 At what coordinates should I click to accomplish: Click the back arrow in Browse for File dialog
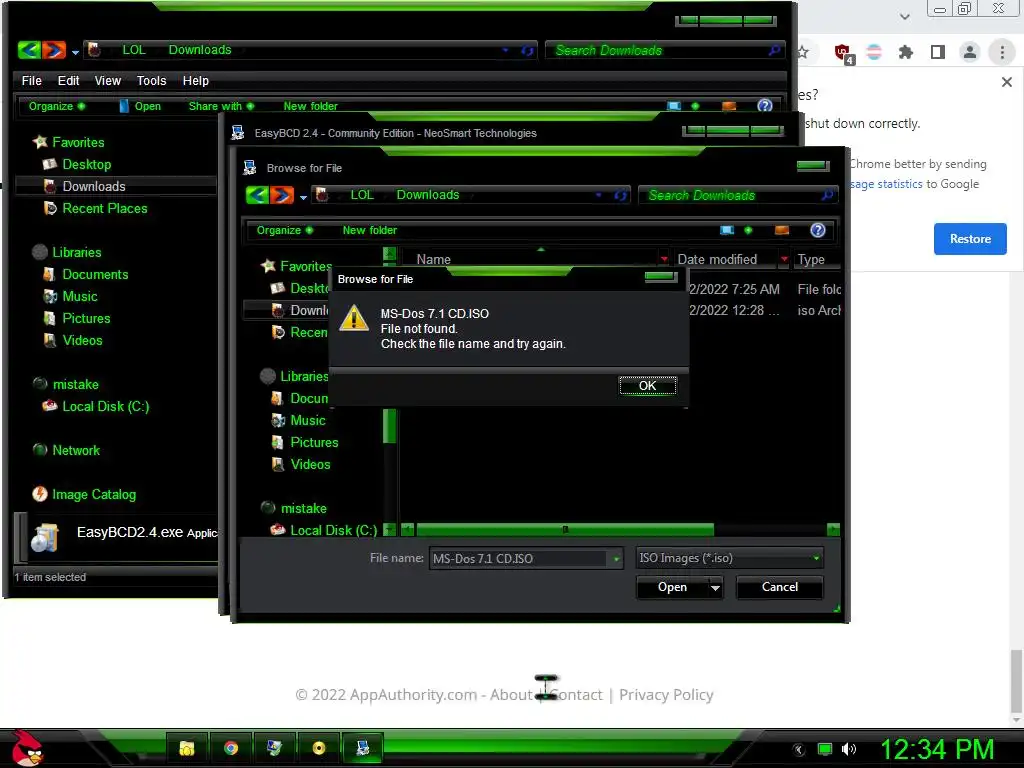tap(257, 195)
